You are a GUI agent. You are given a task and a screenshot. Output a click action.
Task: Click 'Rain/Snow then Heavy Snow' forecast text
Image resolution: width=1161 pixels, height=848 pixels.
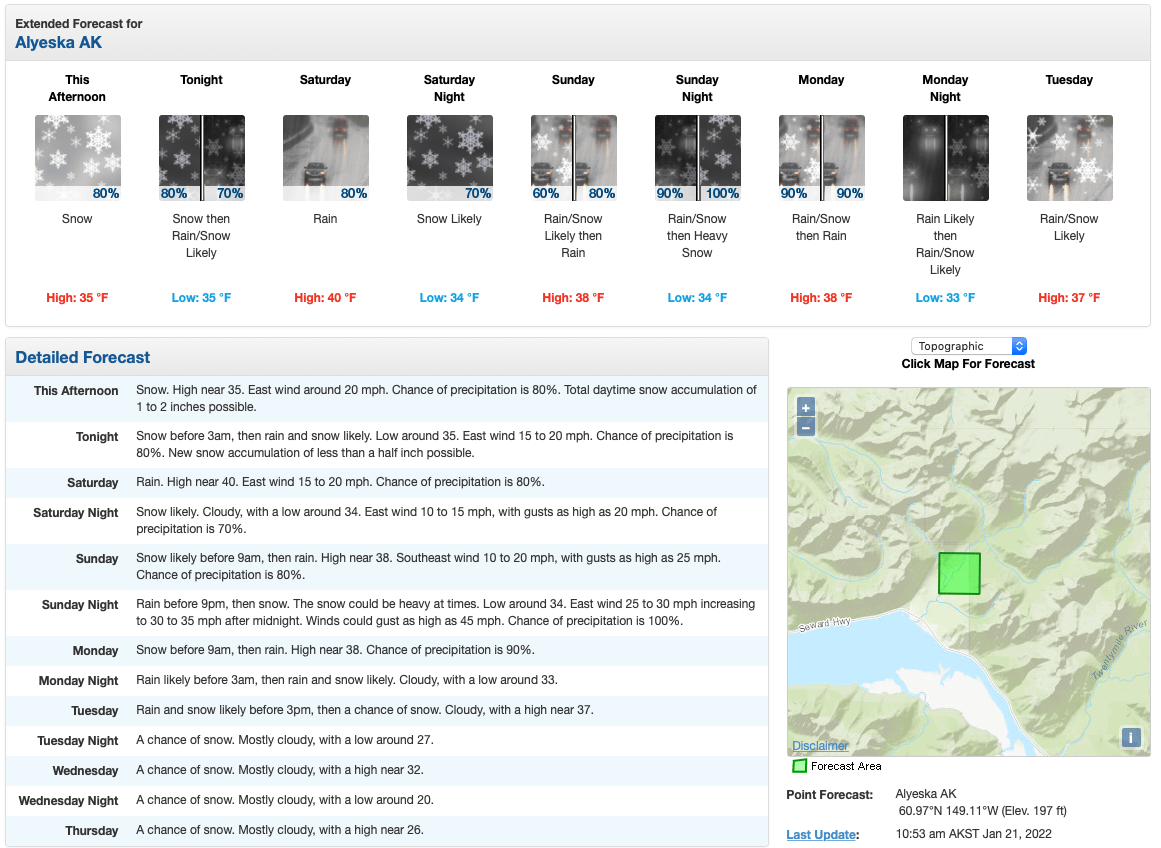[697, 236]
